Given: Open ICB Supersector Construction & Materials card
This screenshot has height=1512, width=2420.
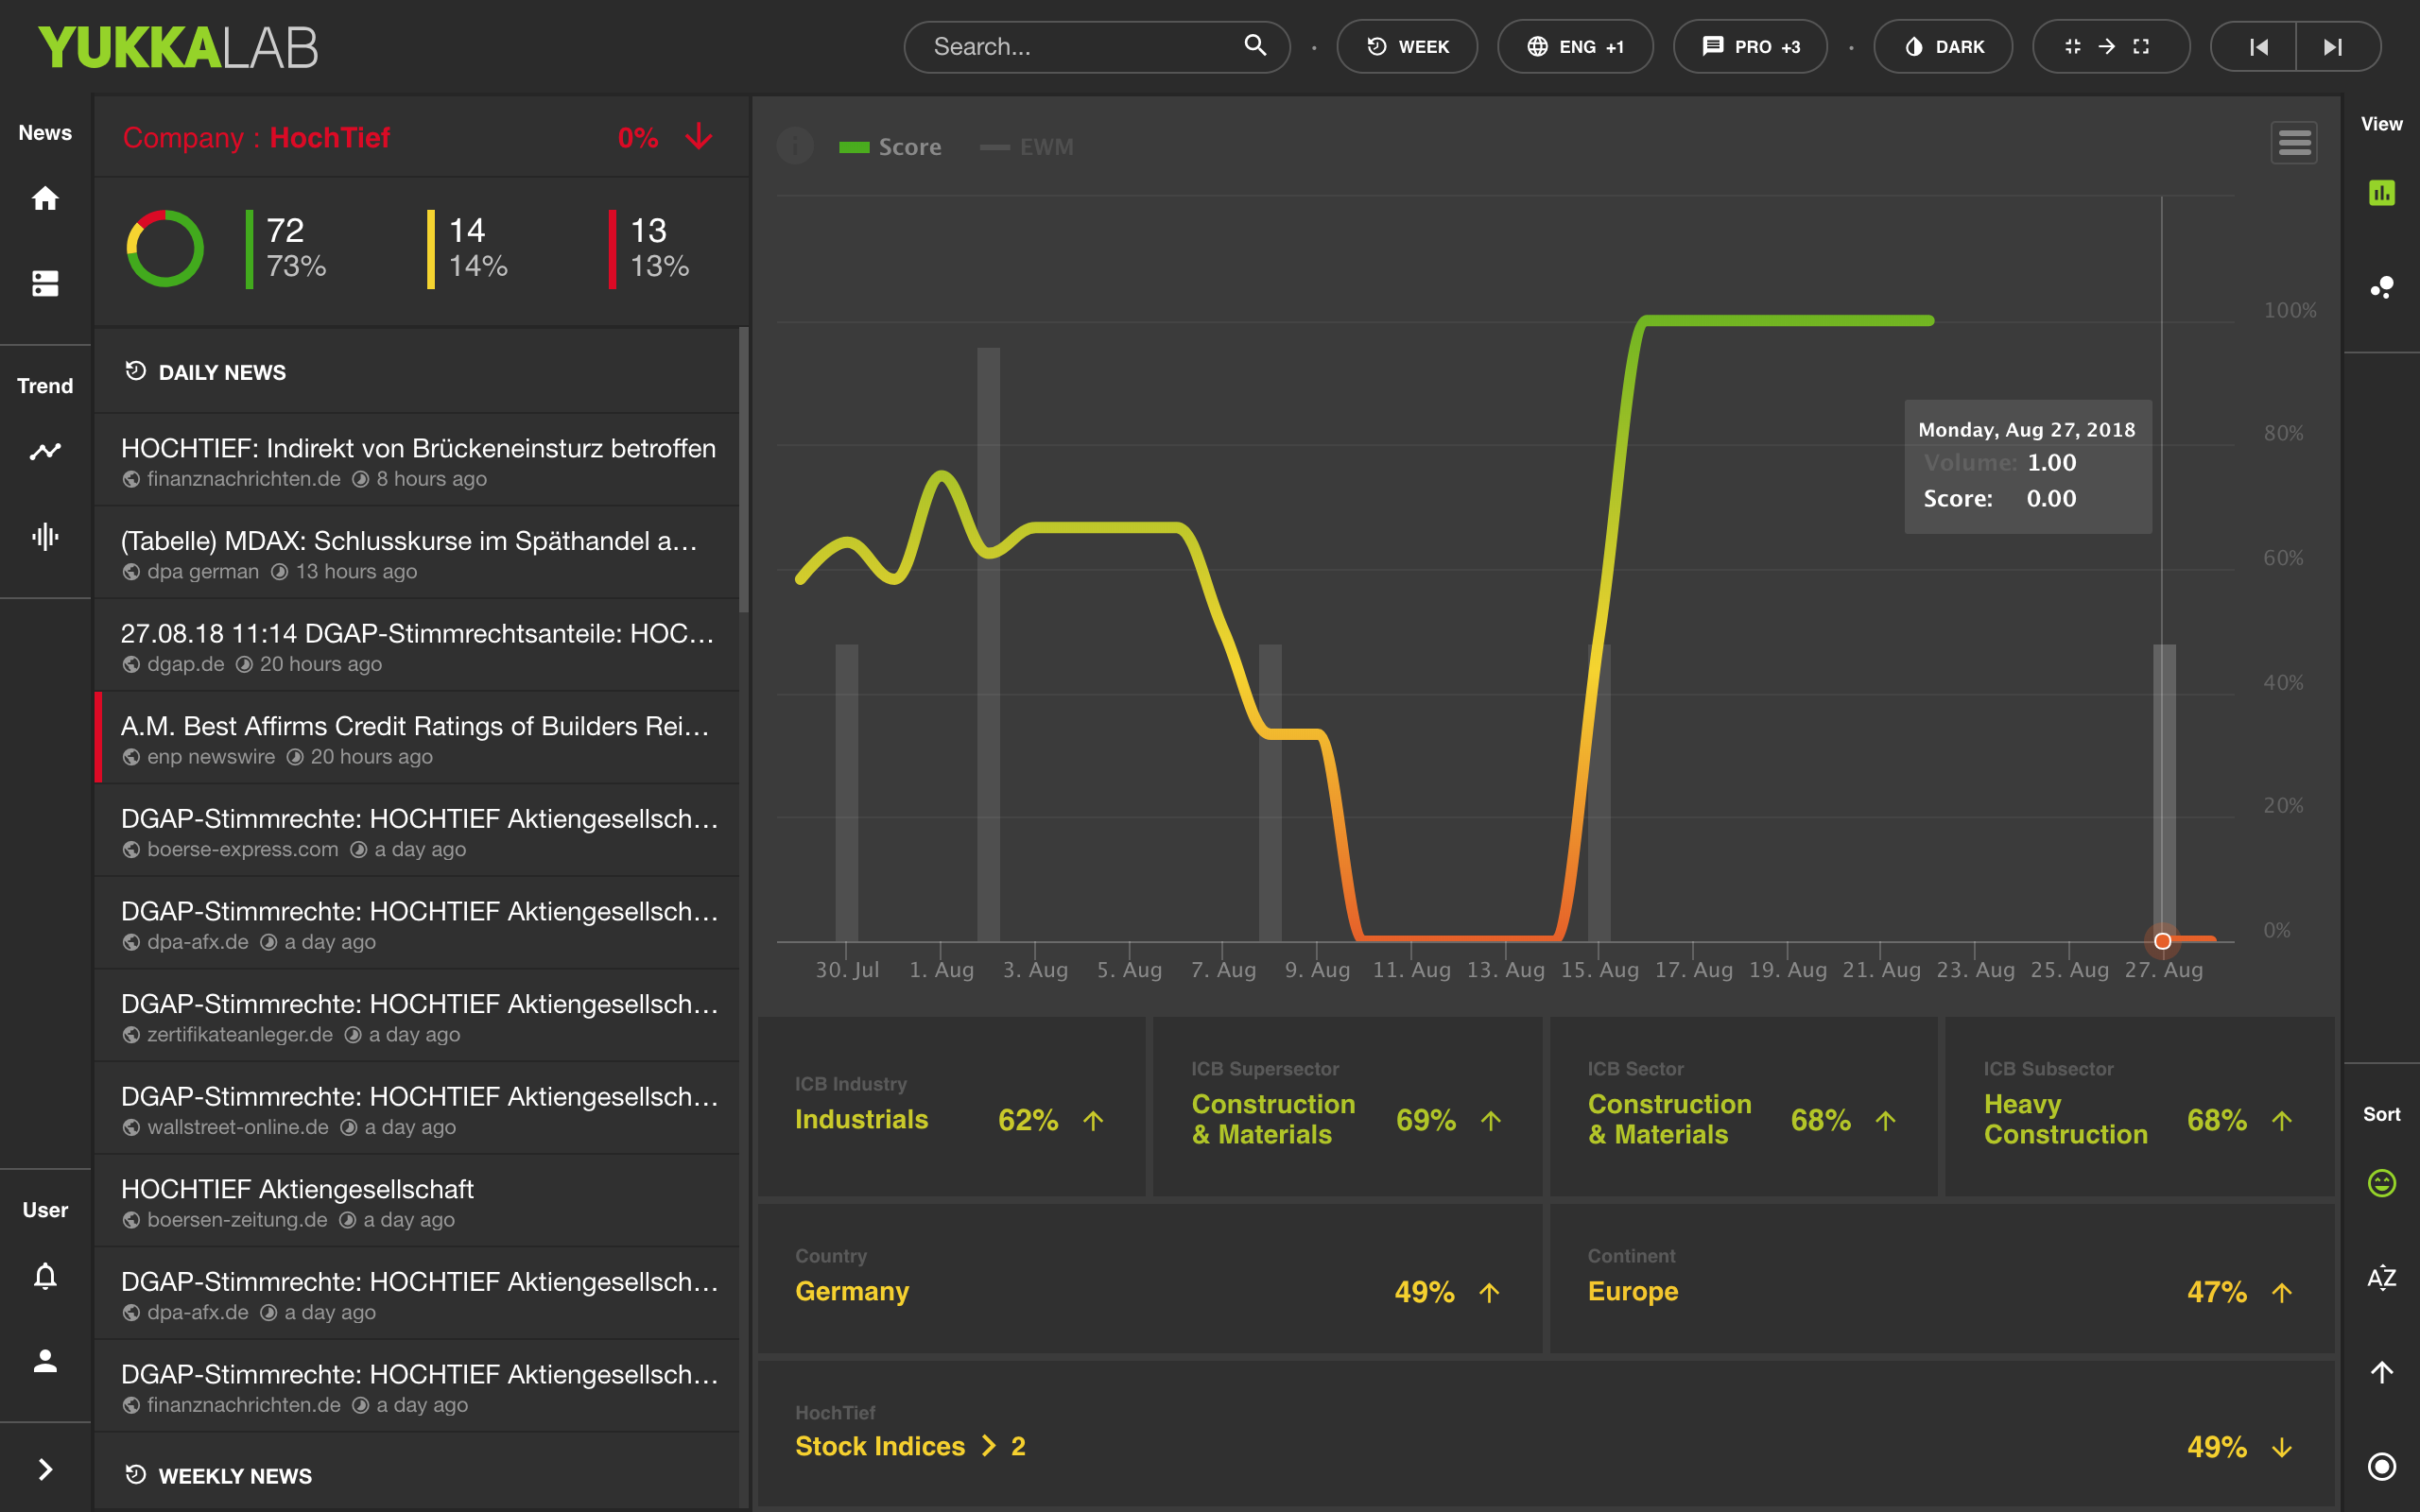Looking at the screenshot, I should [1347, 1106].
